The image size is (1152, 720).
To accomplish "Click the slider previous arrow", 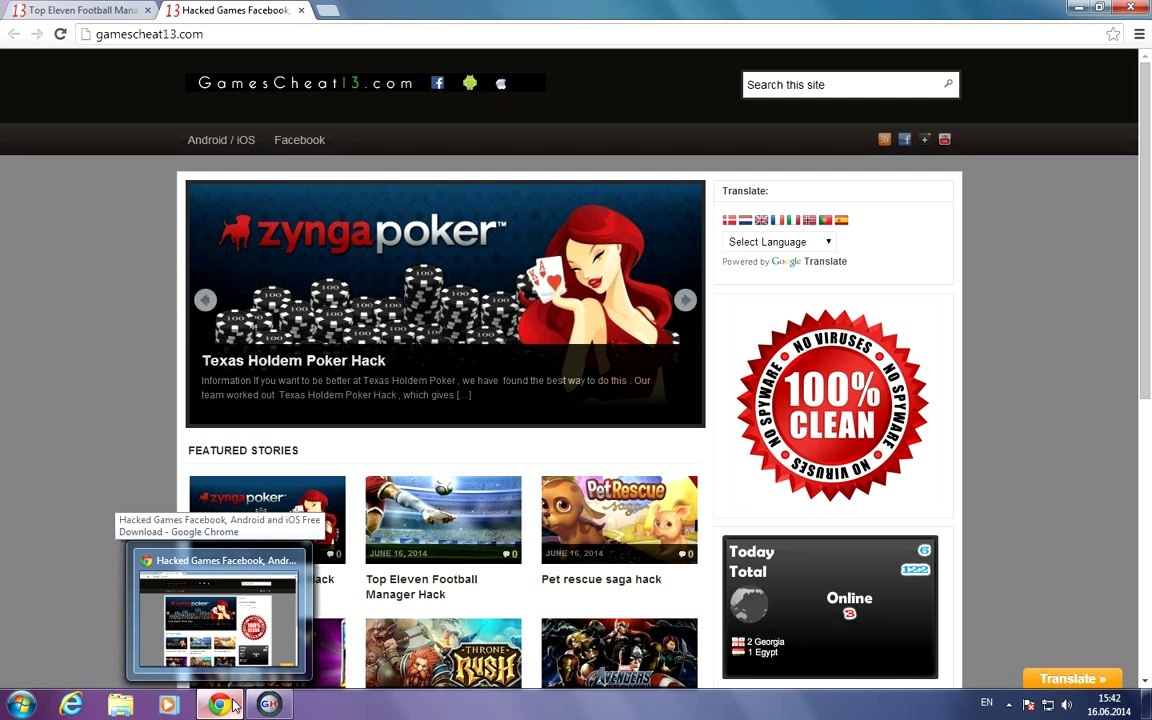I will pyautogui.click(x=206, y=300).
